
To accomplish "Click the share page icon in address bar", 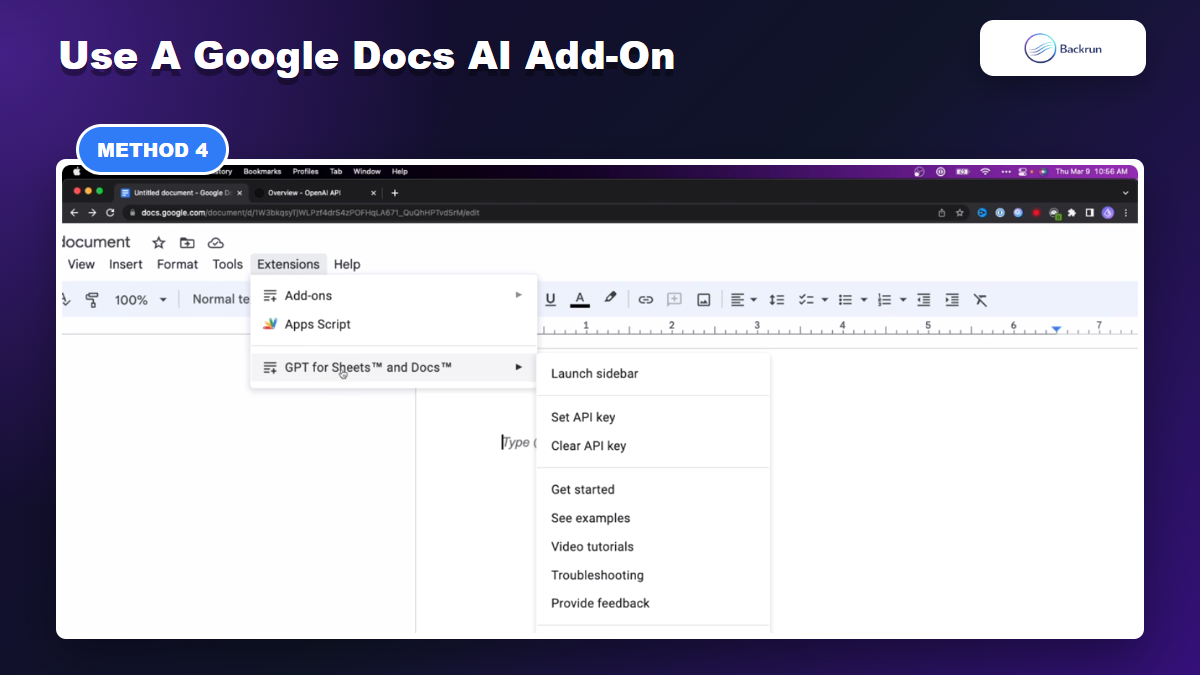I will point(941,212).
